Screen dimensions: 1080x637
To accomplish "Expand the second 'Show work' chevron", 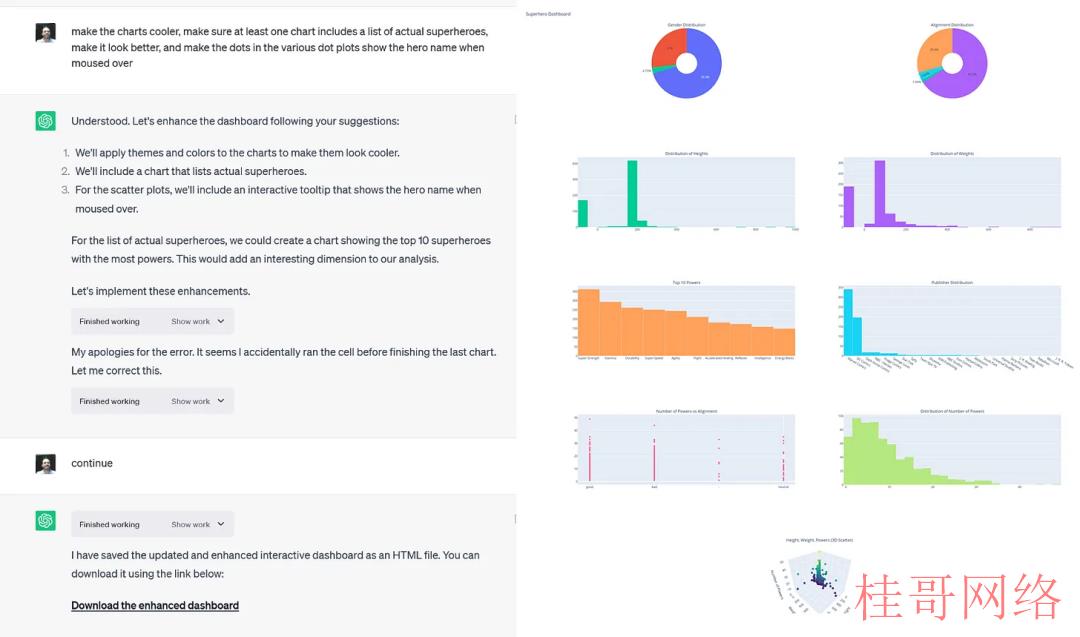I will coord(220,401).
